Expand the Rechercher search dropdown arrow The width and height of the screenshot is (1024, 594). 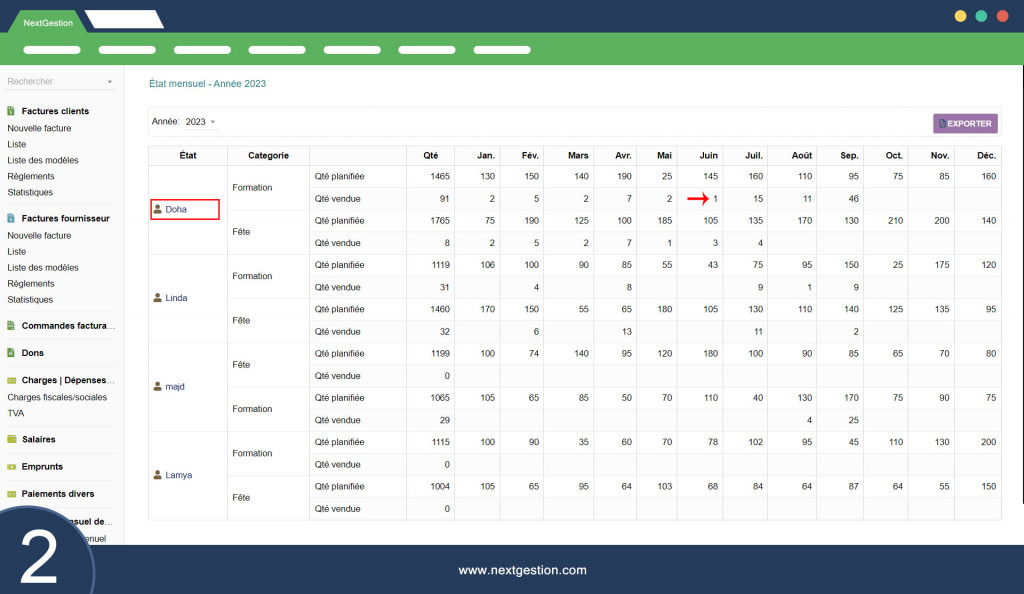click(110, 82)
